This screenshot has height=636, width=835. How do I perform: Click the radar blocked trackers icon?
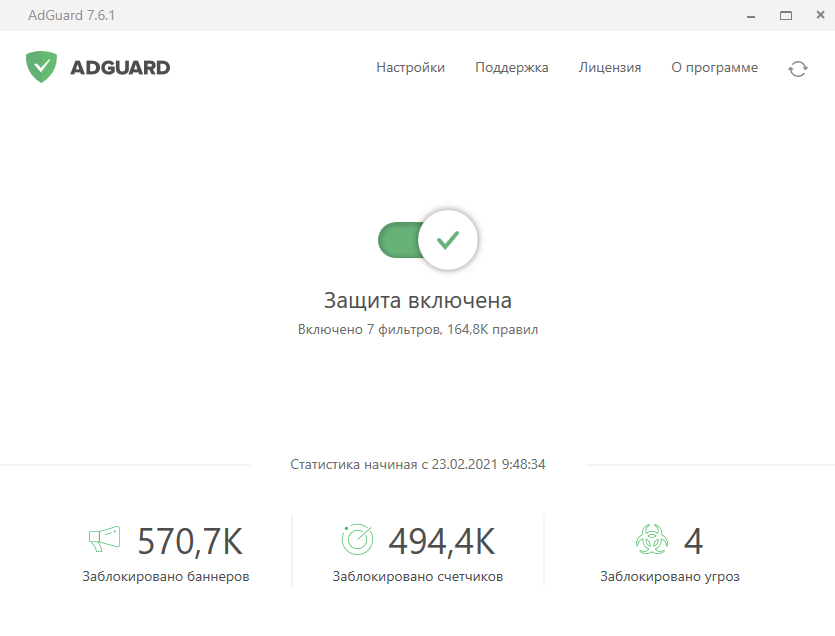pyautogui.click(x=357, y=540)
